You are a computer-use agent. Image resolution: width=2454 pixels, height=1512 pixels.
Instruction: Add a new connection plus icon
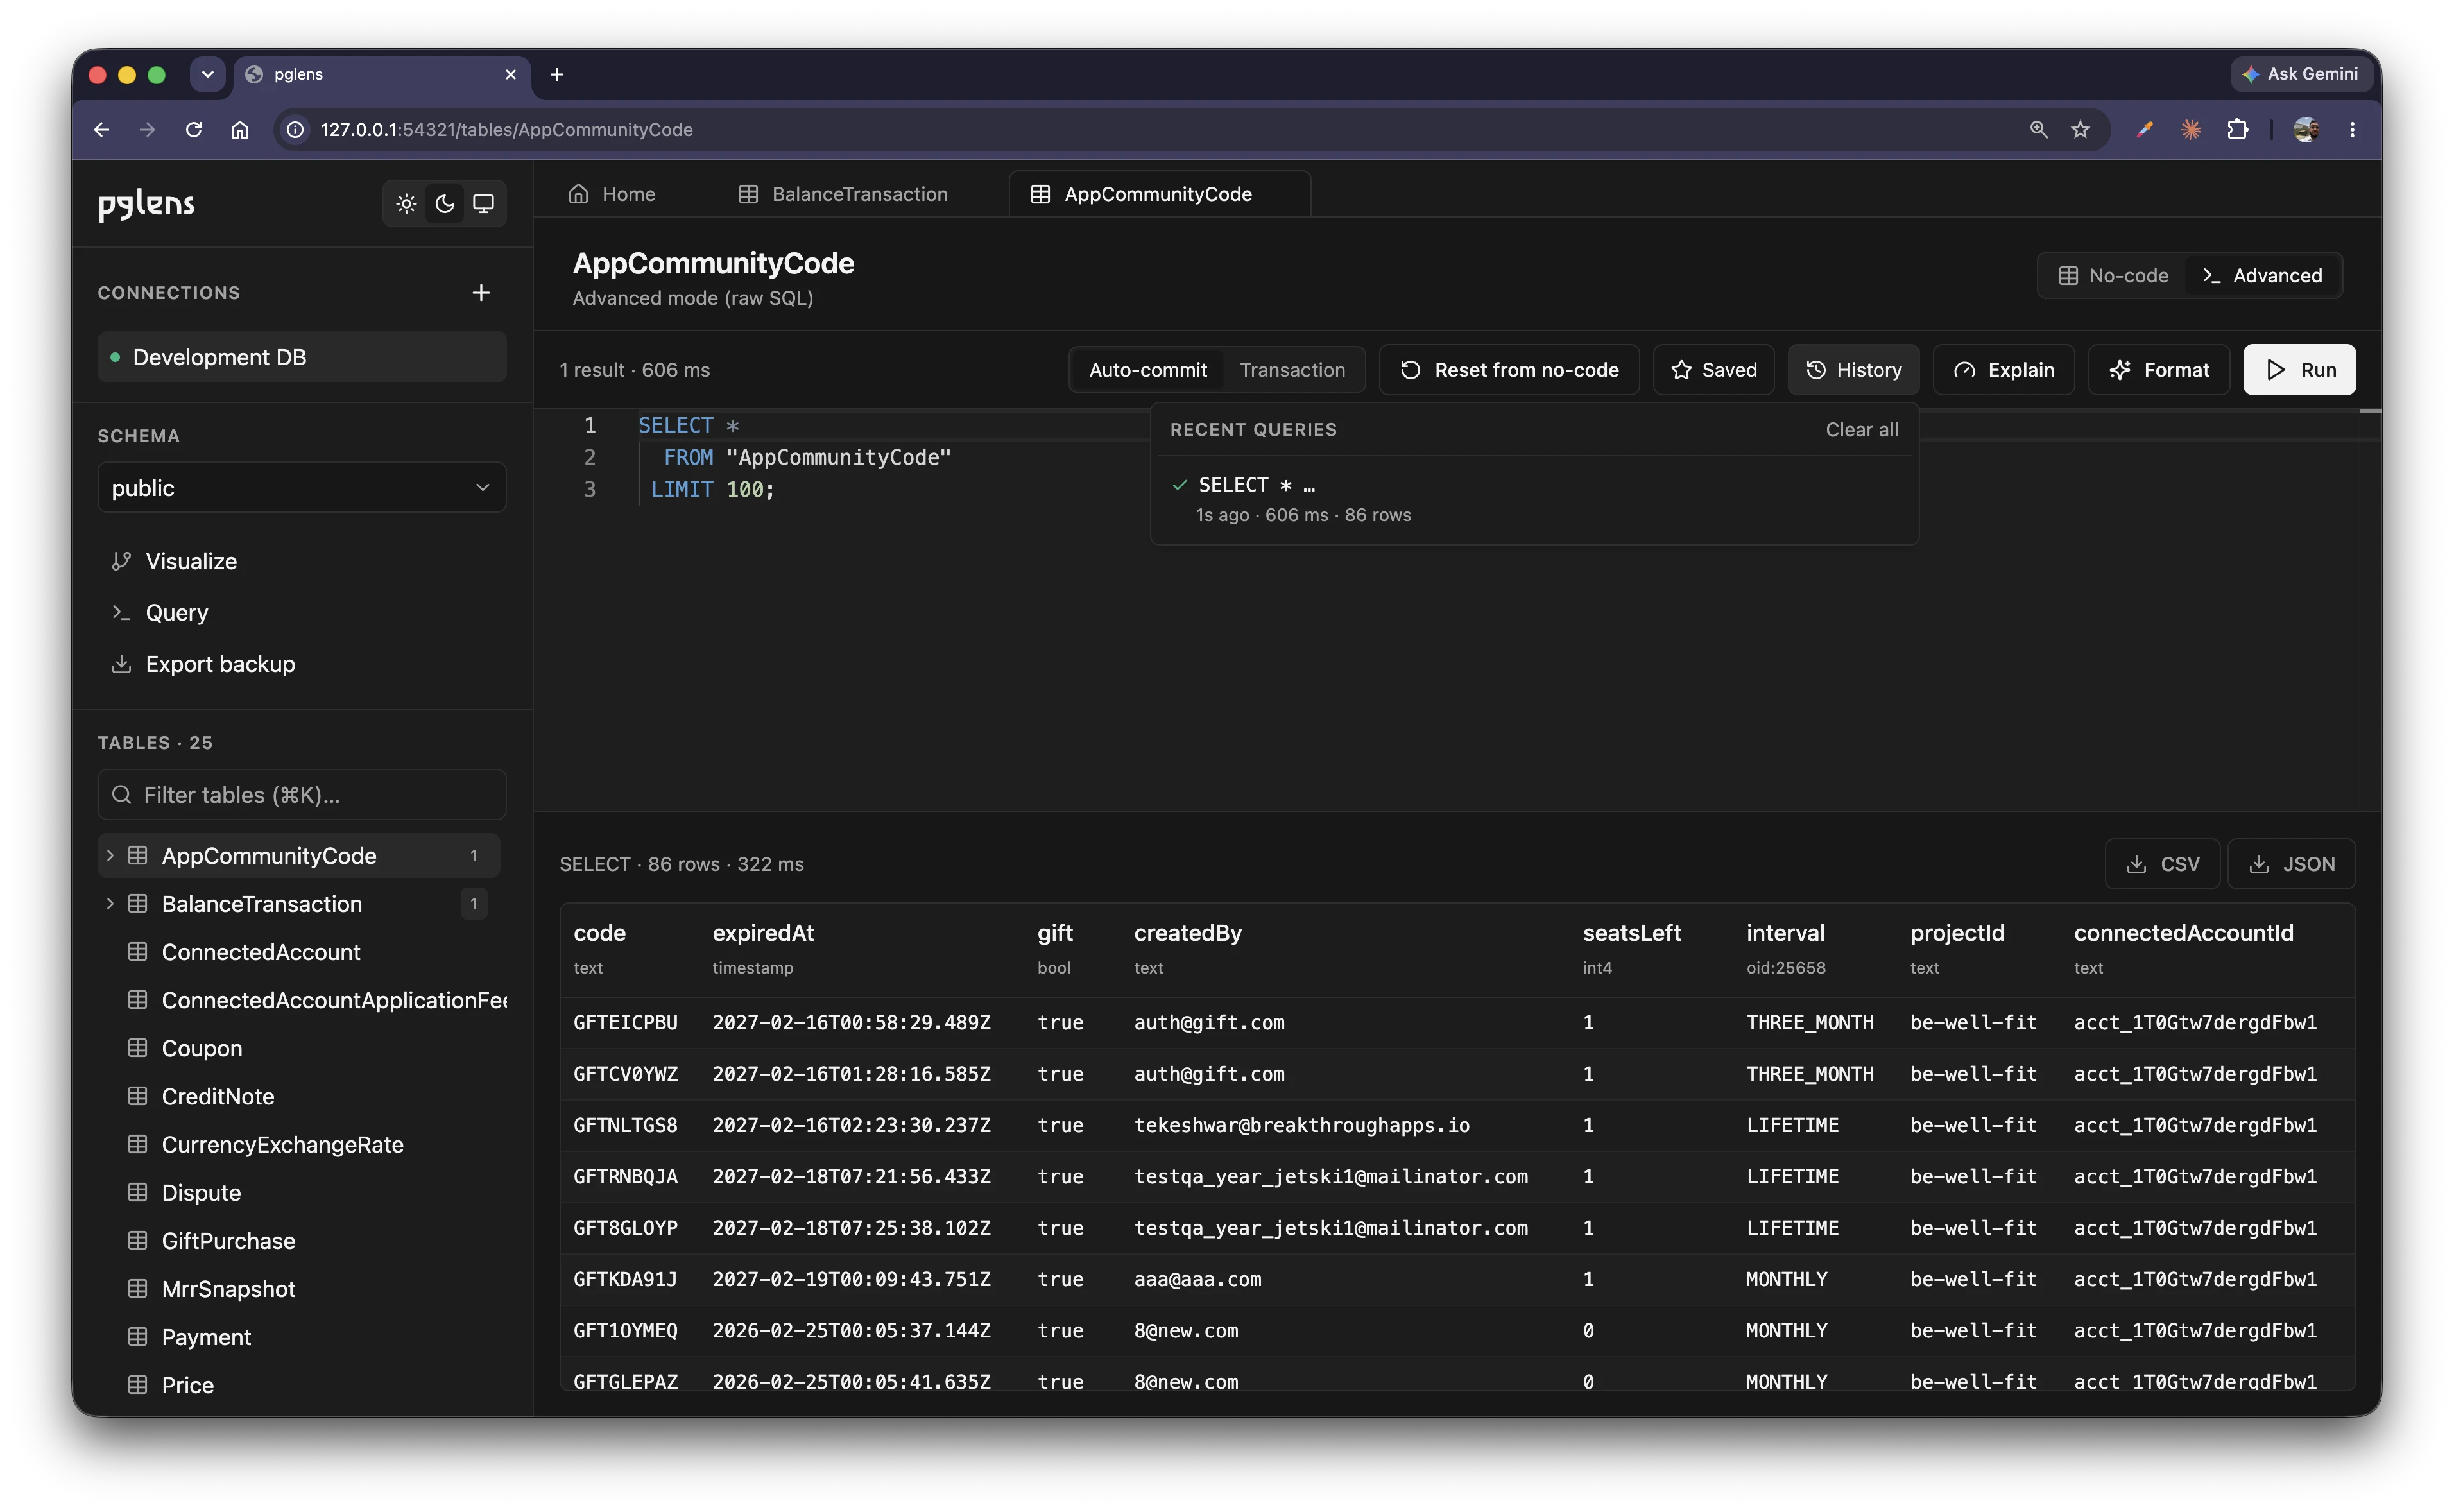(481, 293)
